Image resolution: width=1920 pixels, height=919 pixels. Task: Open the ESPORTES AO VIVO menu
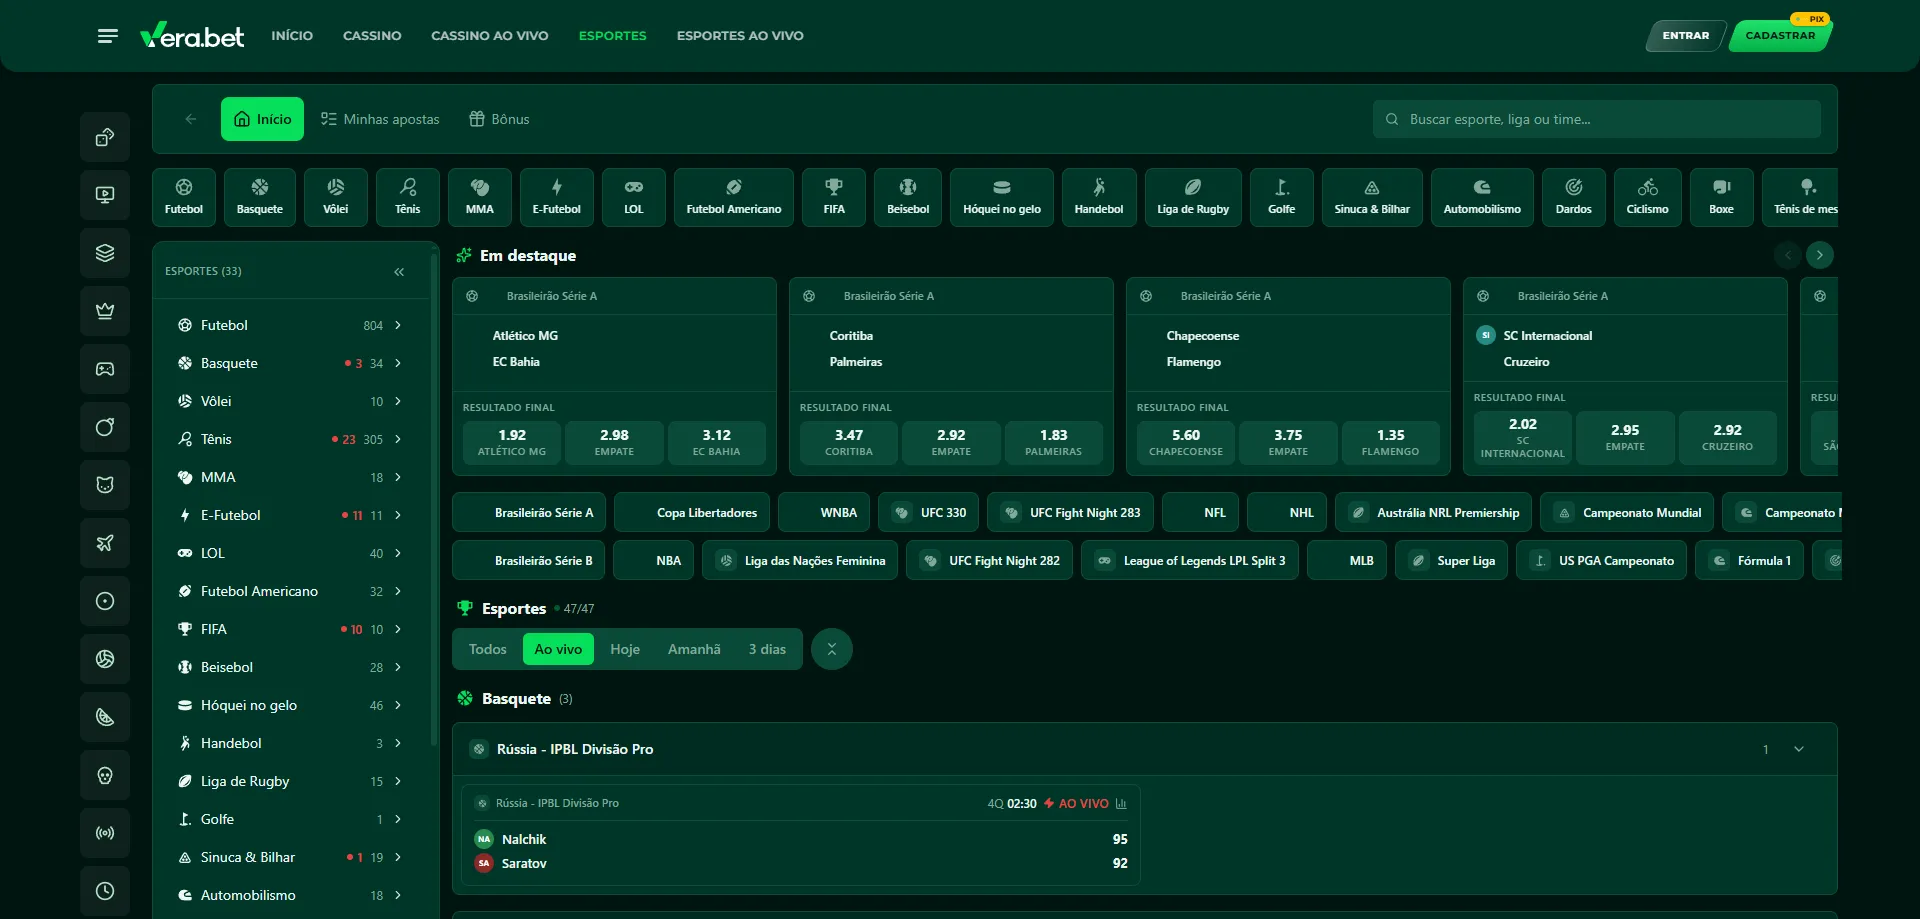click(x=740, y=36)
